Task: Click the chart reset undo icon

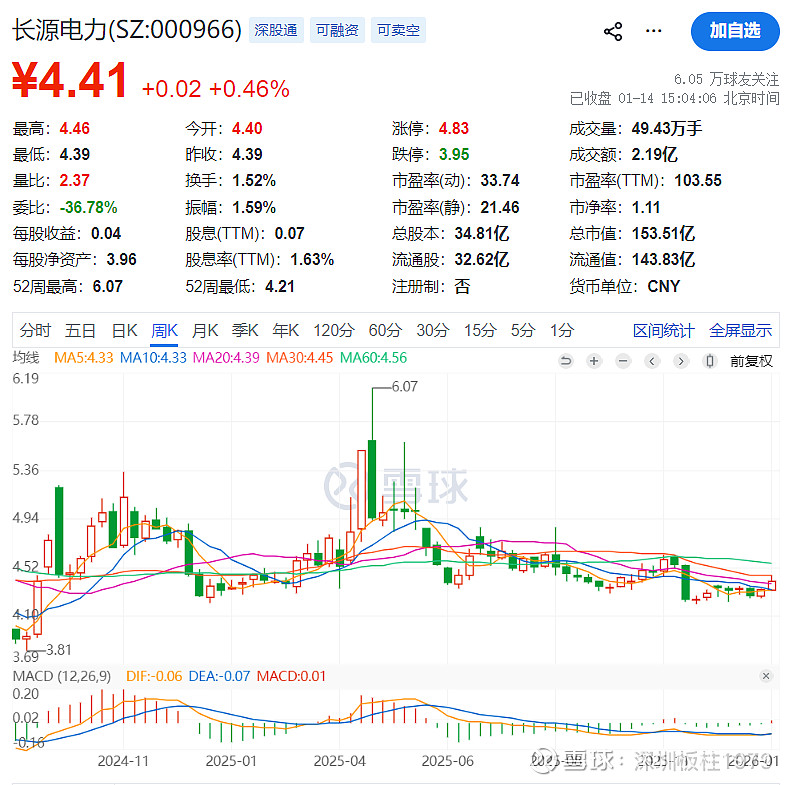Action: coord(565,361)
